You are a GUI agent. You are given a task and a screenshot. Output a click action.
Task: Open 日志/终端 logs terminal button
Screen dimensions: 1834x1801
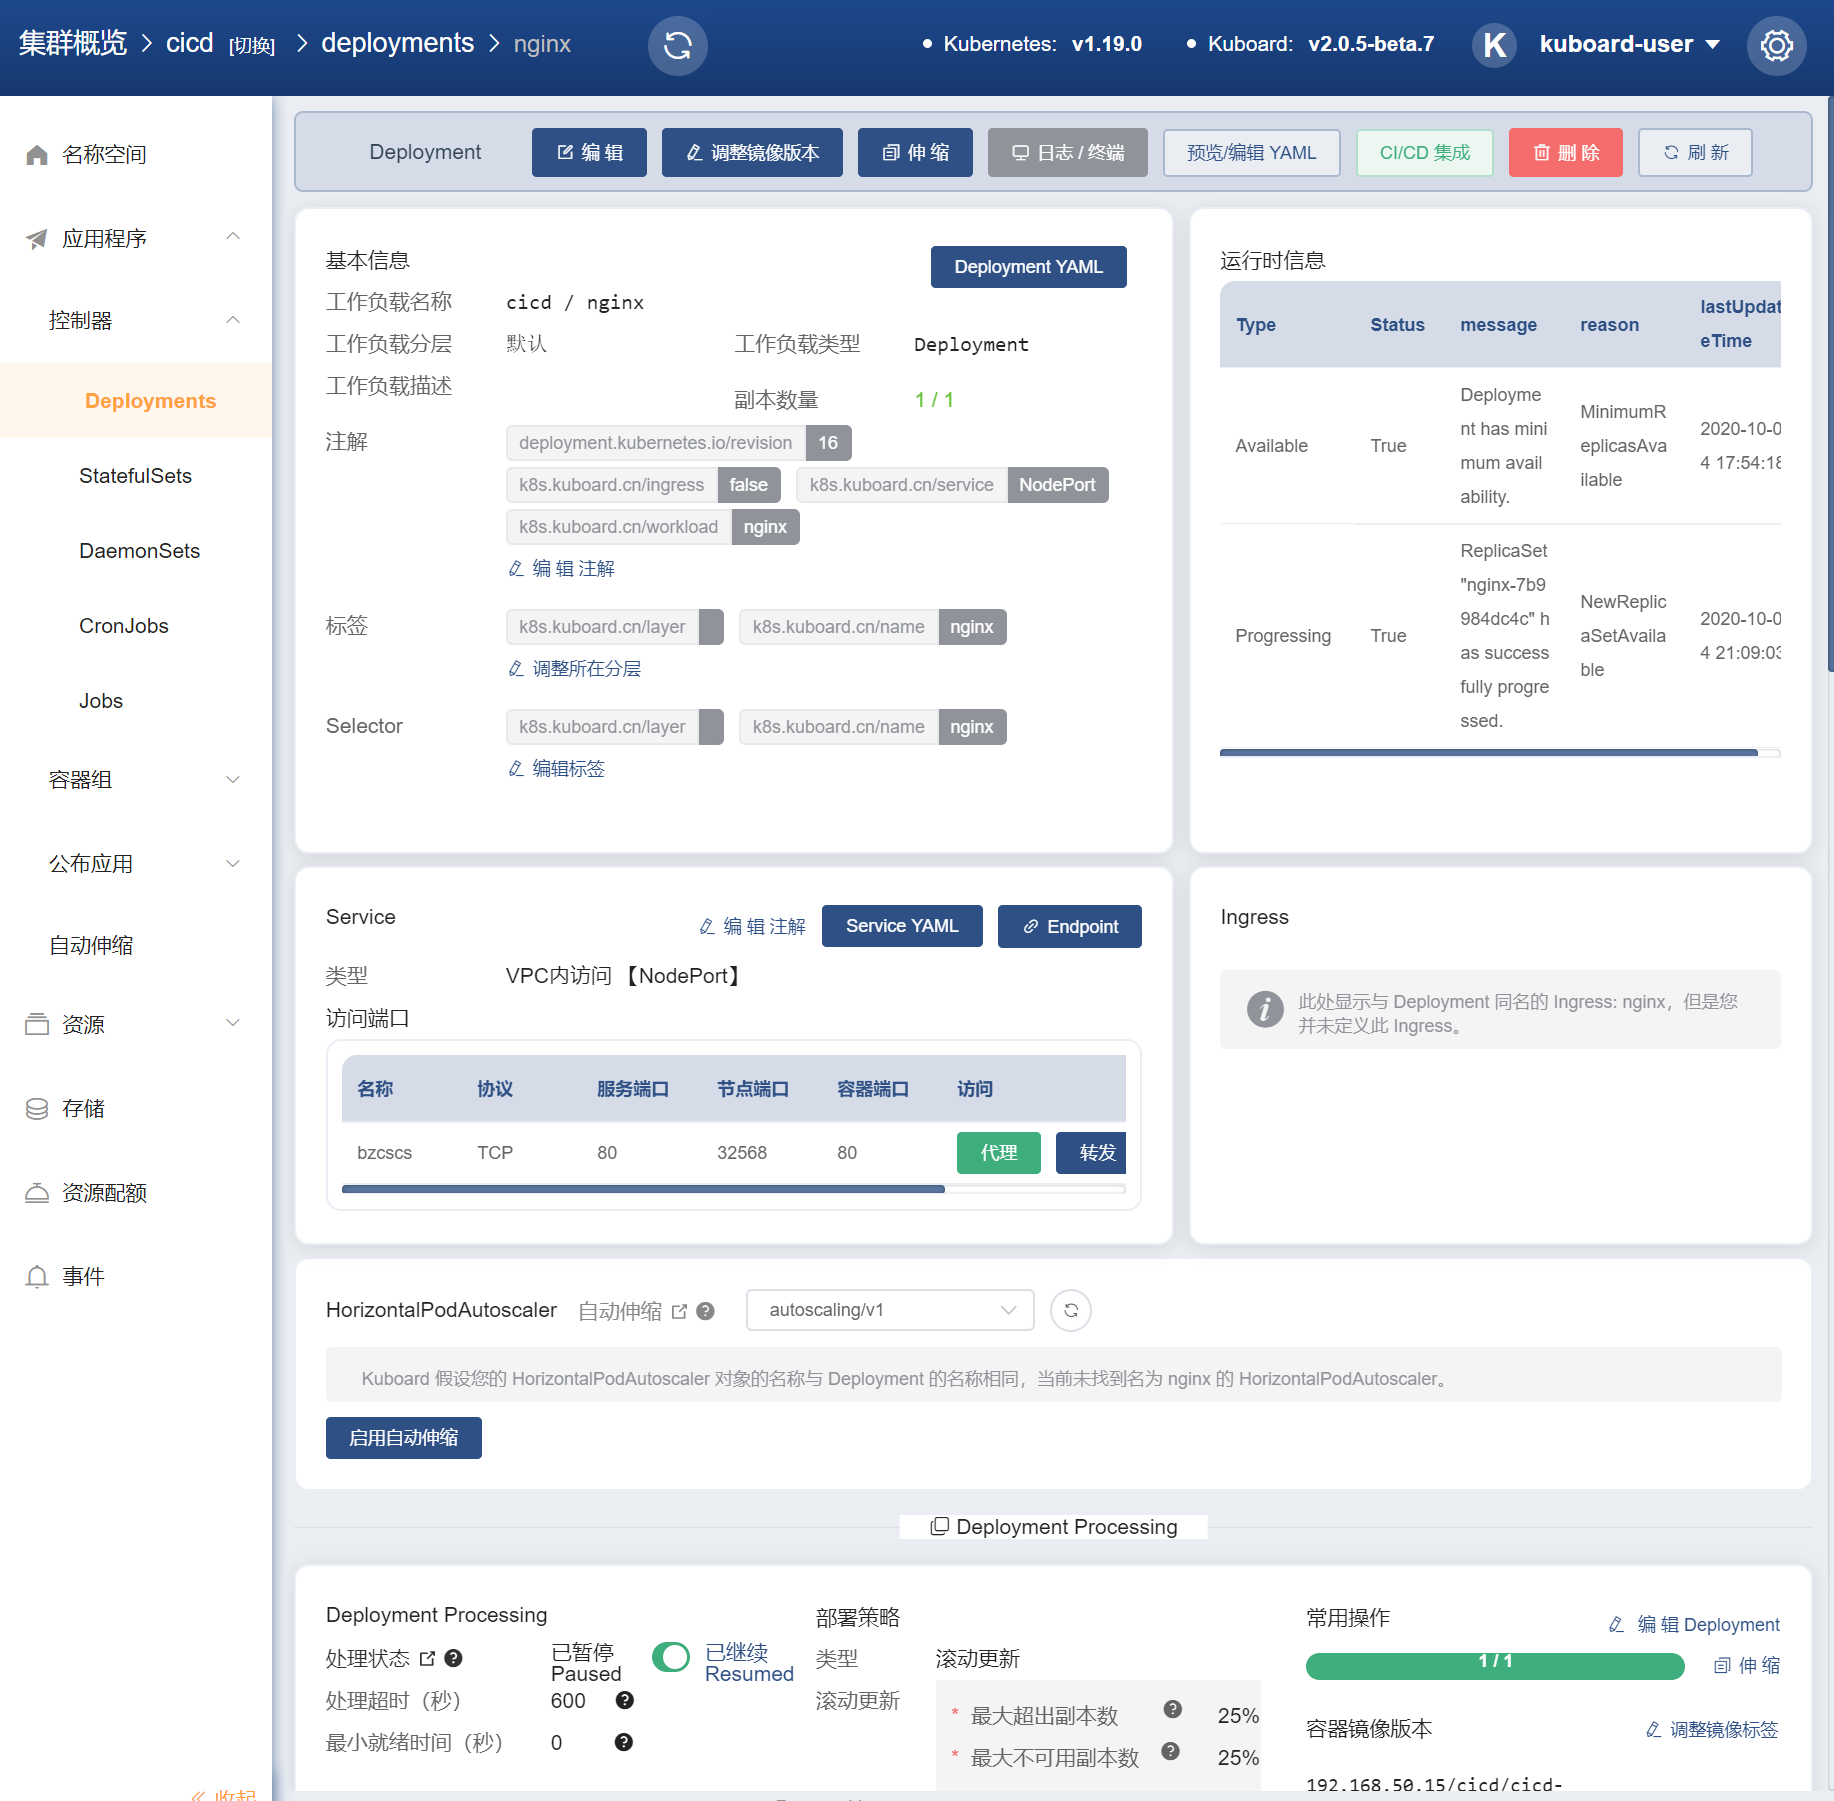pos(1067,152)
